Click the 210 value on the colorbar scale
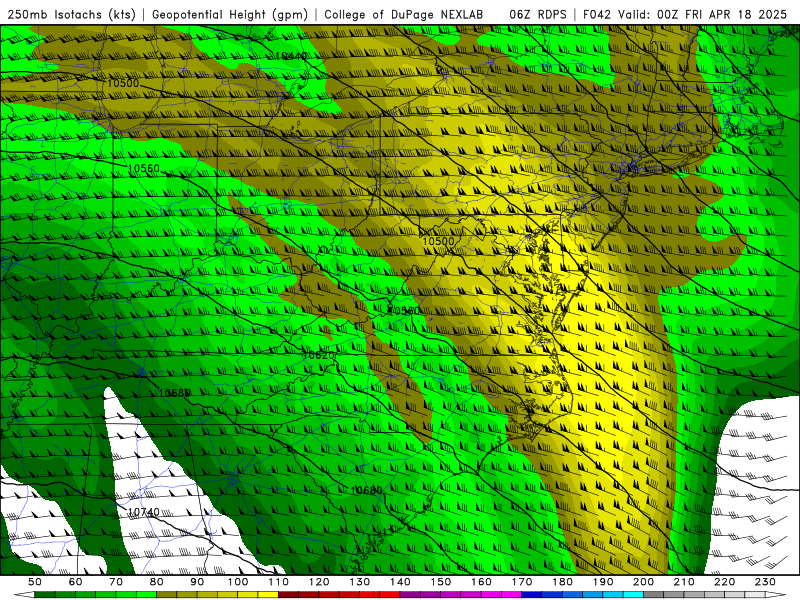The width and height of the screenshot is (800, 600). pyautogui.click(x=684, y=582)
